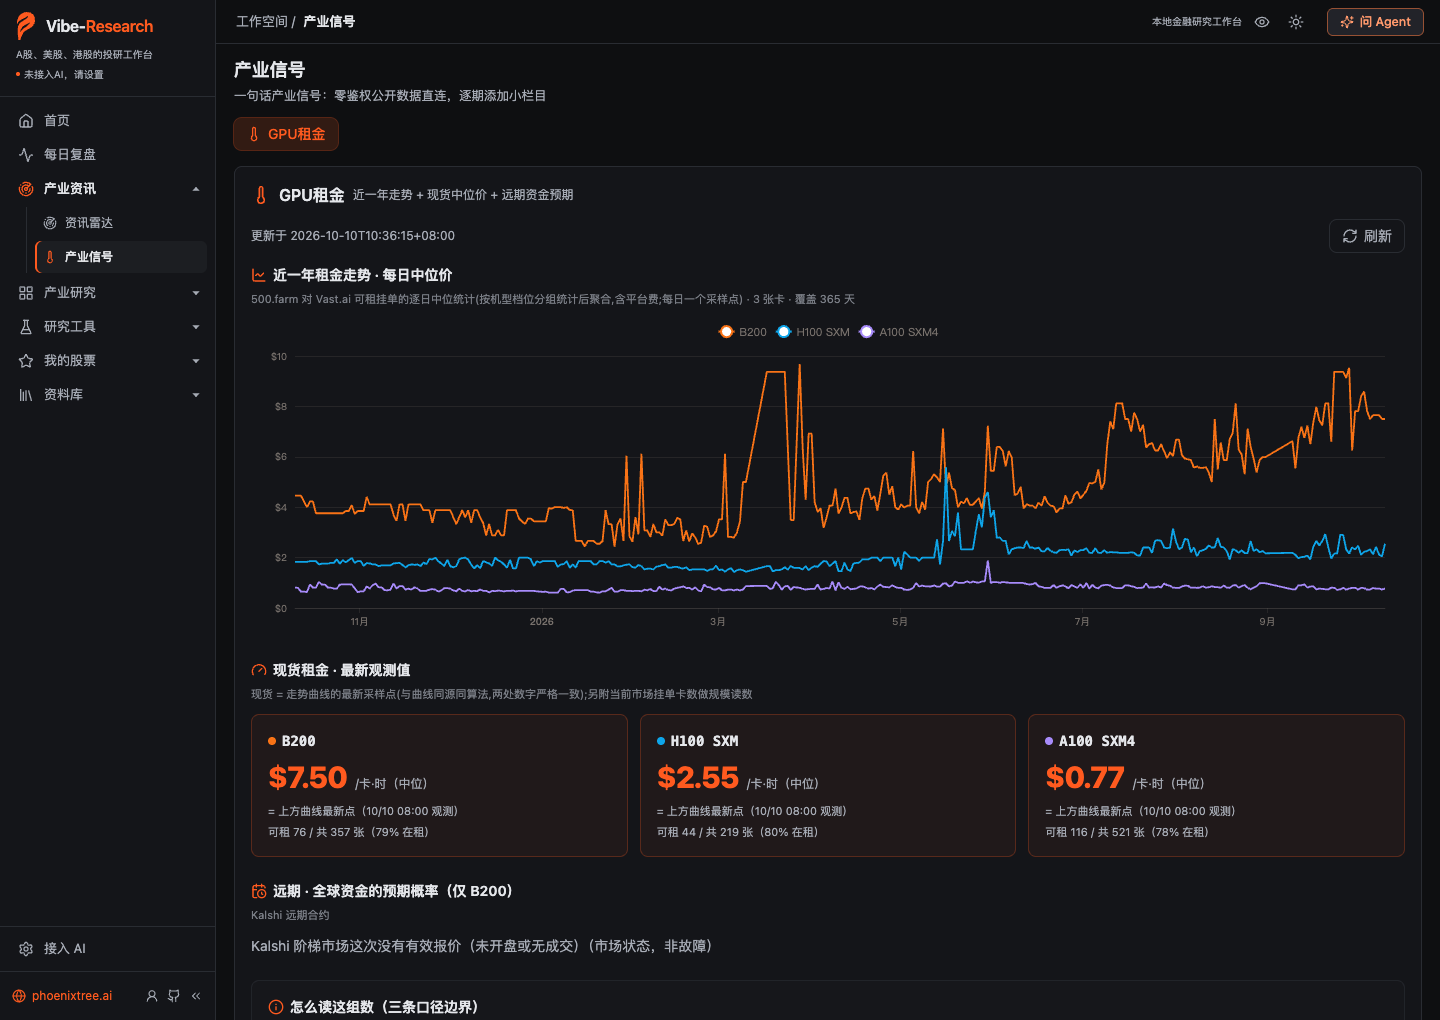
Task: Expand the 资料库 sidebar group arrow
Action: point(196,395)
